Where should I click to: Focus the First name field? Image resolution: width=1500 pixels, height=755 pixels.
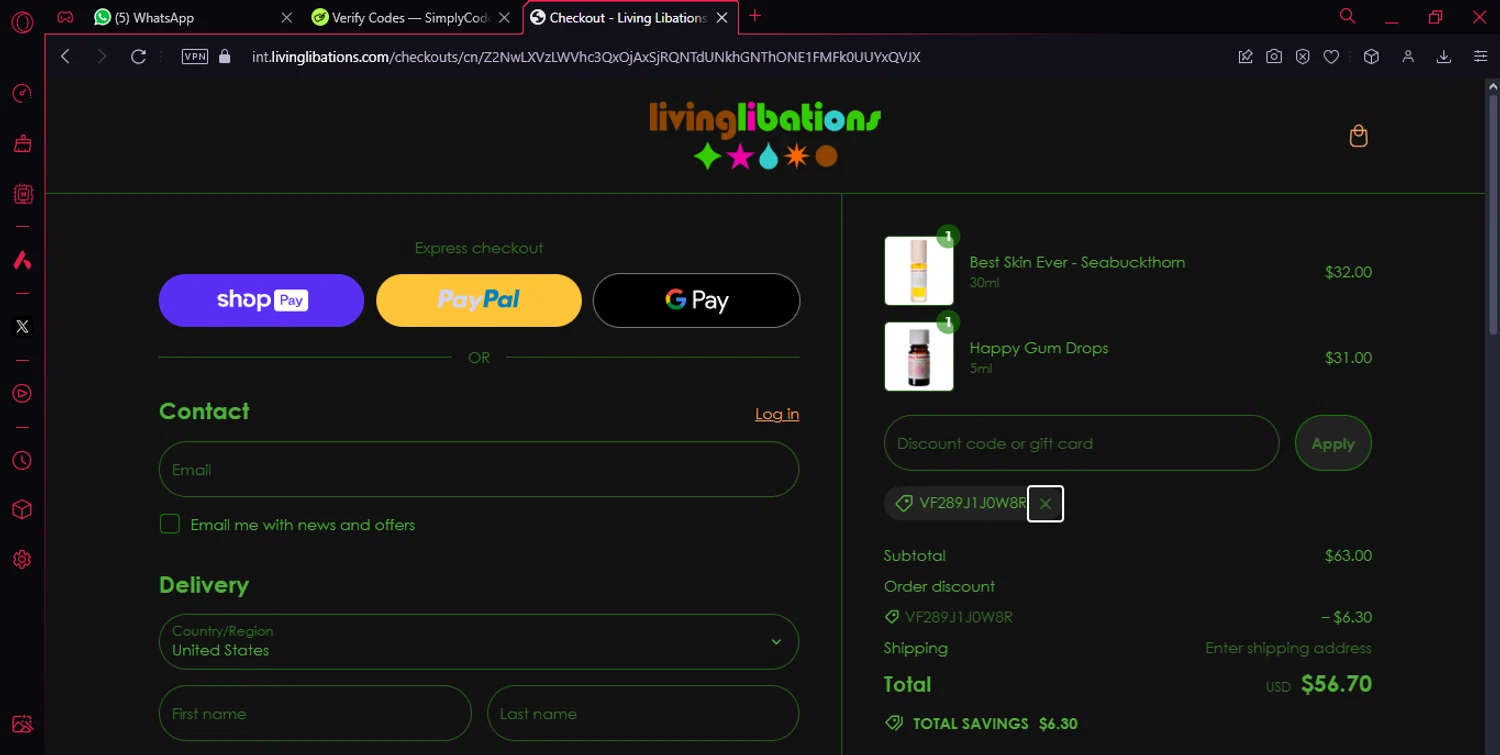click(315, 713)
